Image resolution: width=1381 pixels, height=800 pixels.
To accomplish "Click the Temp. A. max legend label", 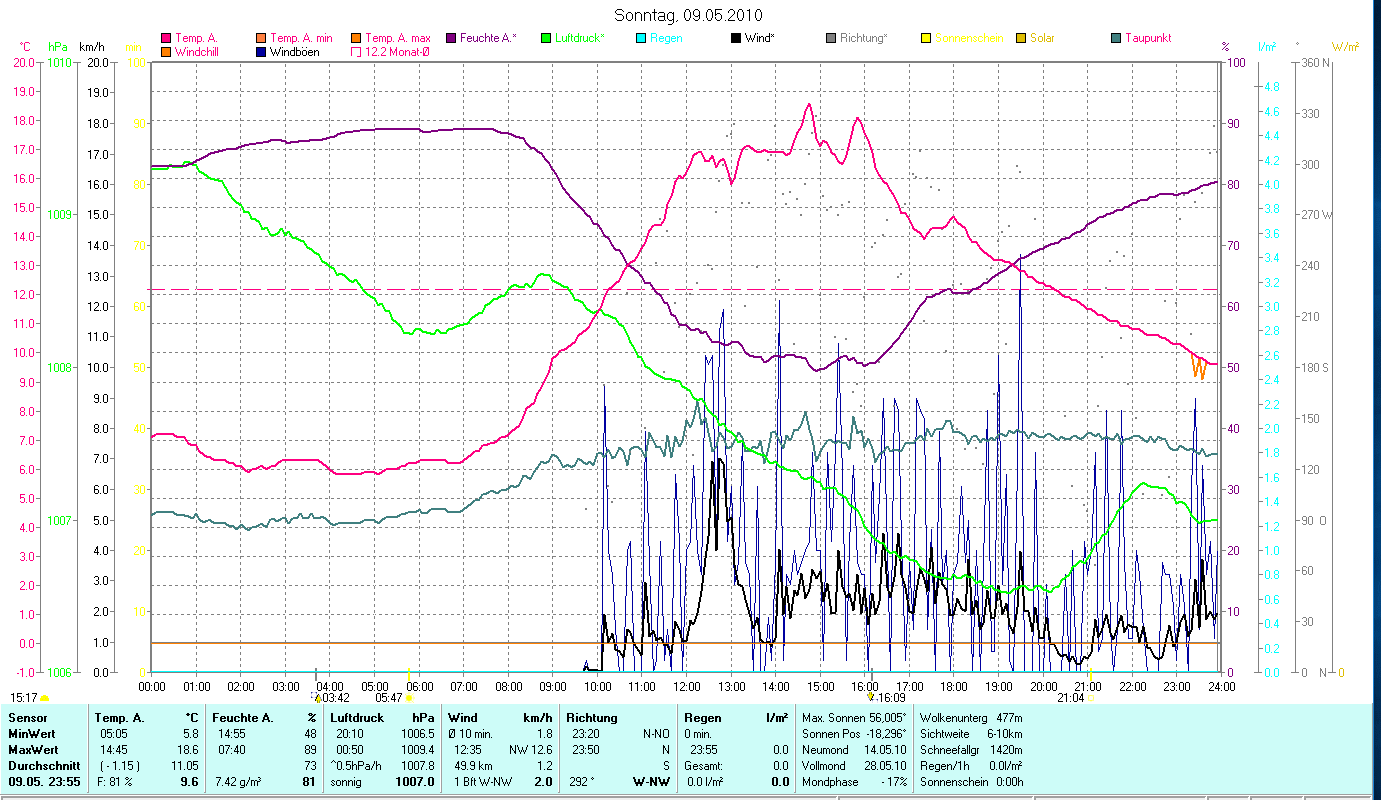I will 398,38.
